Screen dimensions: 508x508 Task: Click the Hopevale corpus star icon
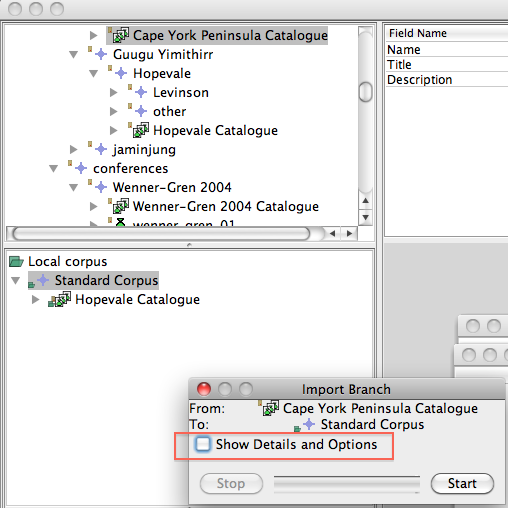(121, 73)
